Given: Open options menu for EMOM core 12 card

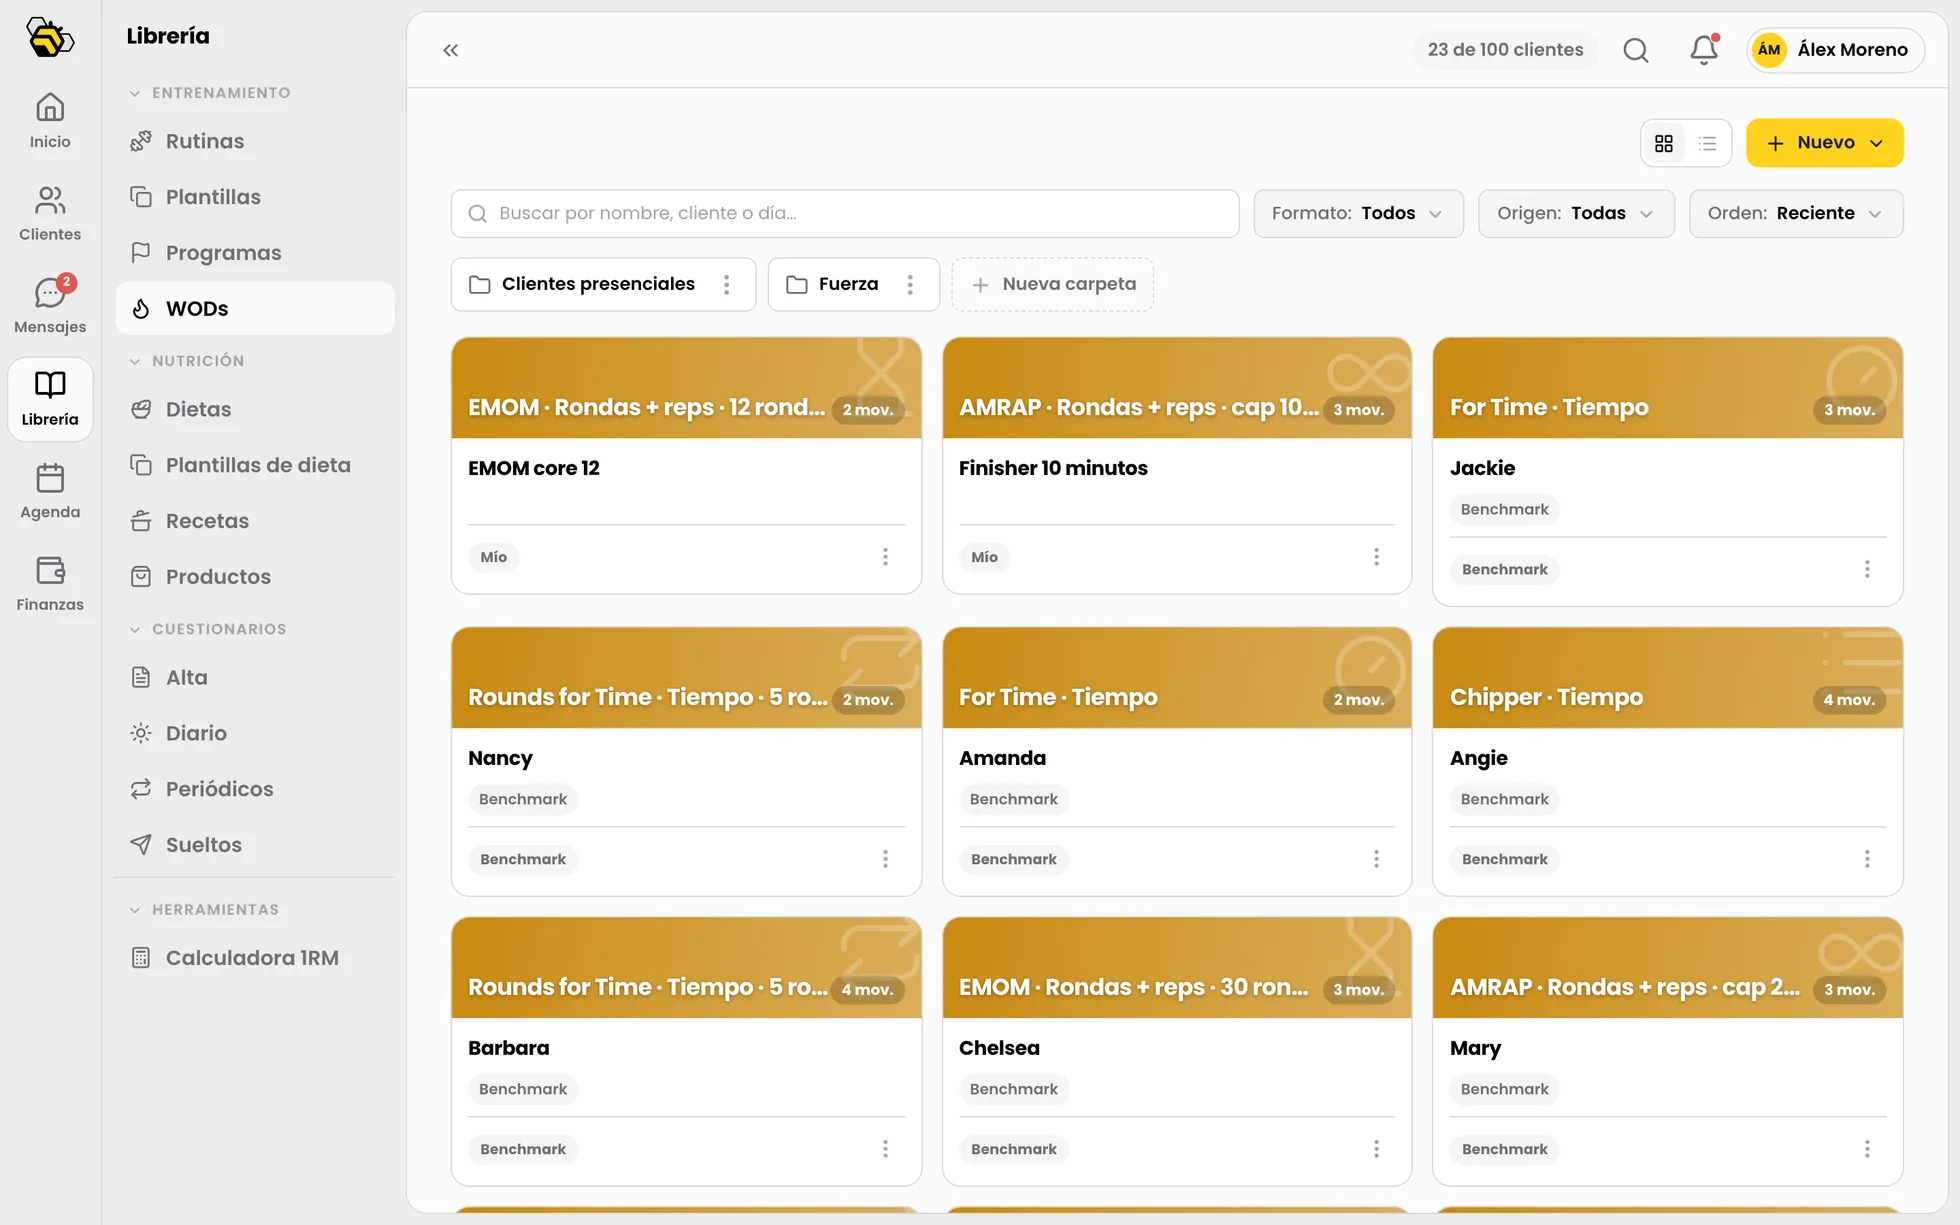Looking at the screenshot, I should tap(885, 557).
